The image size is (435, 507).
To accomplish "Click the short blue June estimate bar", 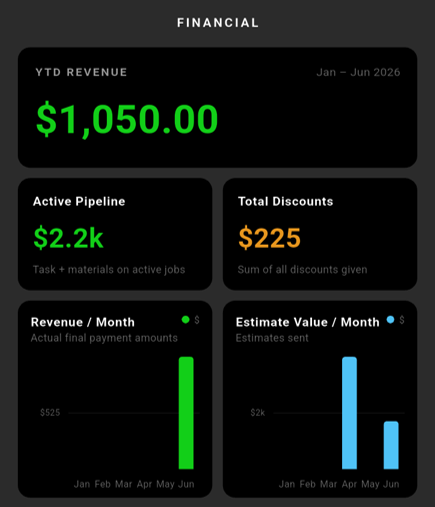I will click(x=391, y=445).
